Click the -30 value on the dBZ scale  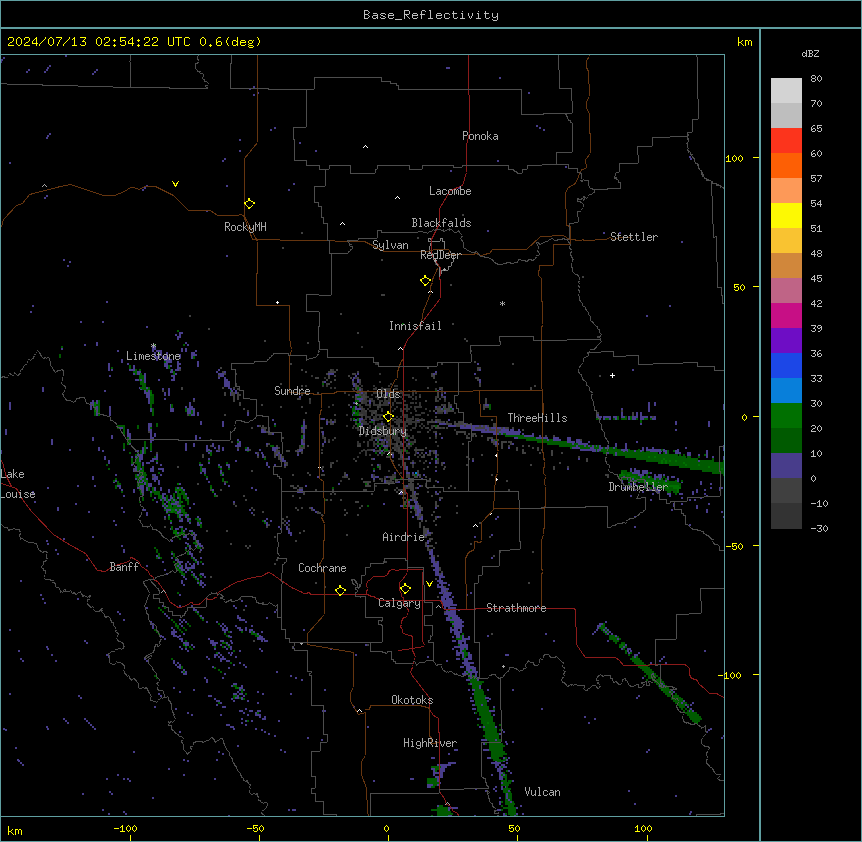pos(819,529)
